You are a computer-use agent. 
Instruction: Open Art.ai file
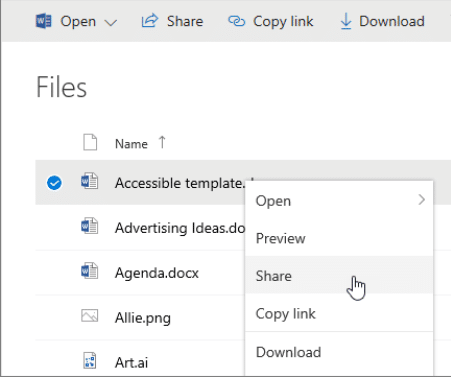click(131, 363)
